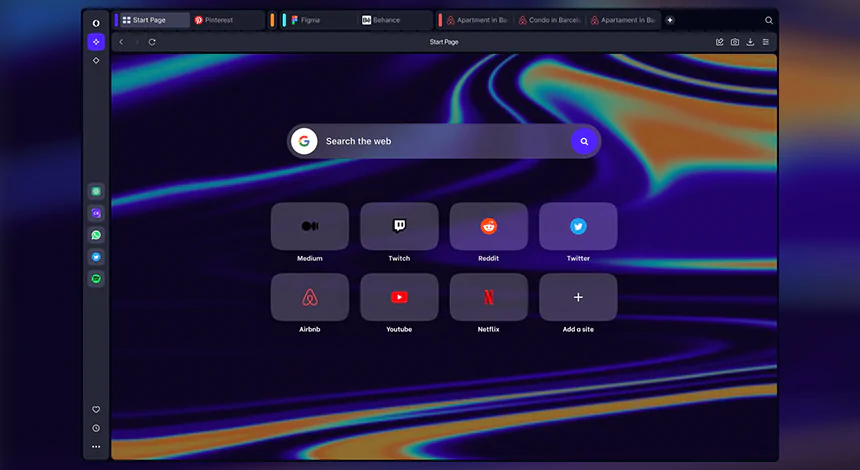Collapse the cyan tab island handle
The width and height of the screenshot is (860, 470).
click(x=284, y=20)
